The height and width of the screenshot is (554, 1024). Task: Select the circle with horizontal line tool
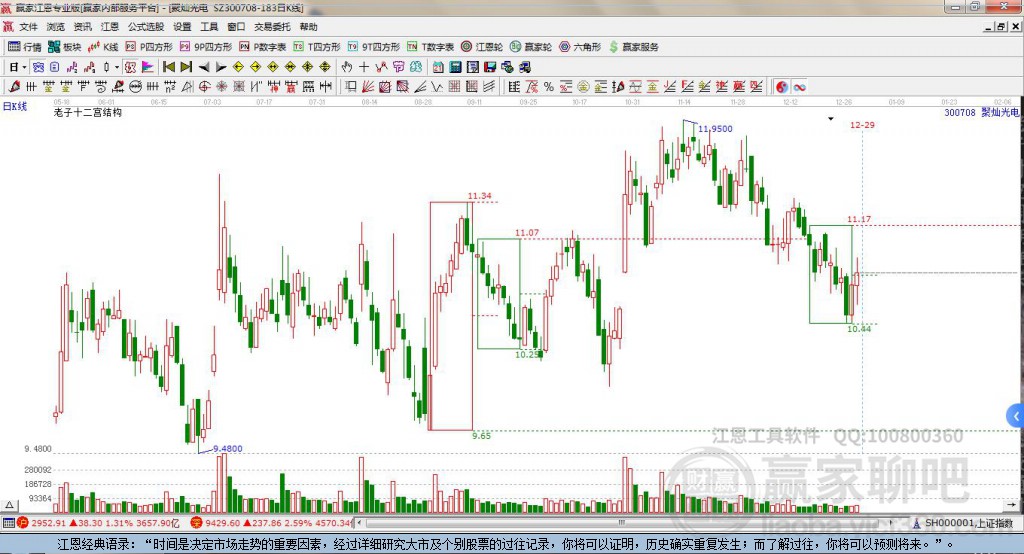tap(135, 86)
